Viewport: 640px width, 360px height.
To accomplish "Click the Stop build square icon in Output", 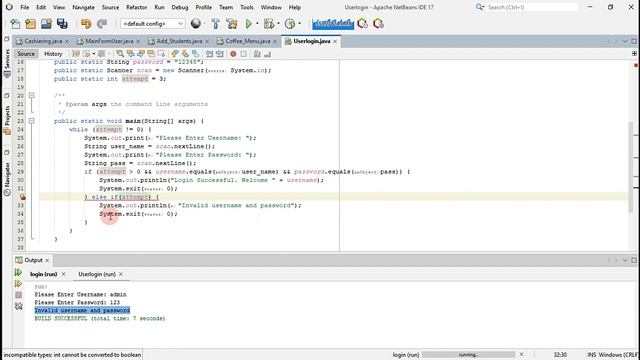I will 18,295.
